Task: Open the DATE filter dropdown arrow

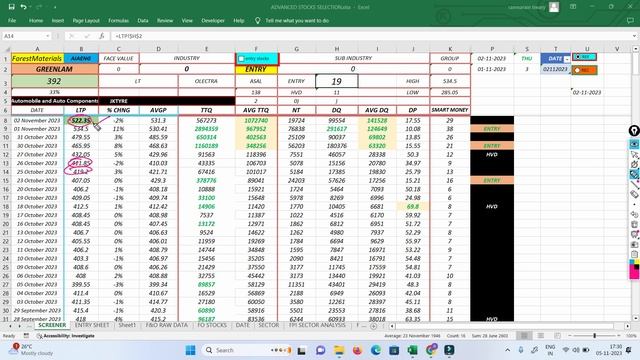Action: click(567, 60)
